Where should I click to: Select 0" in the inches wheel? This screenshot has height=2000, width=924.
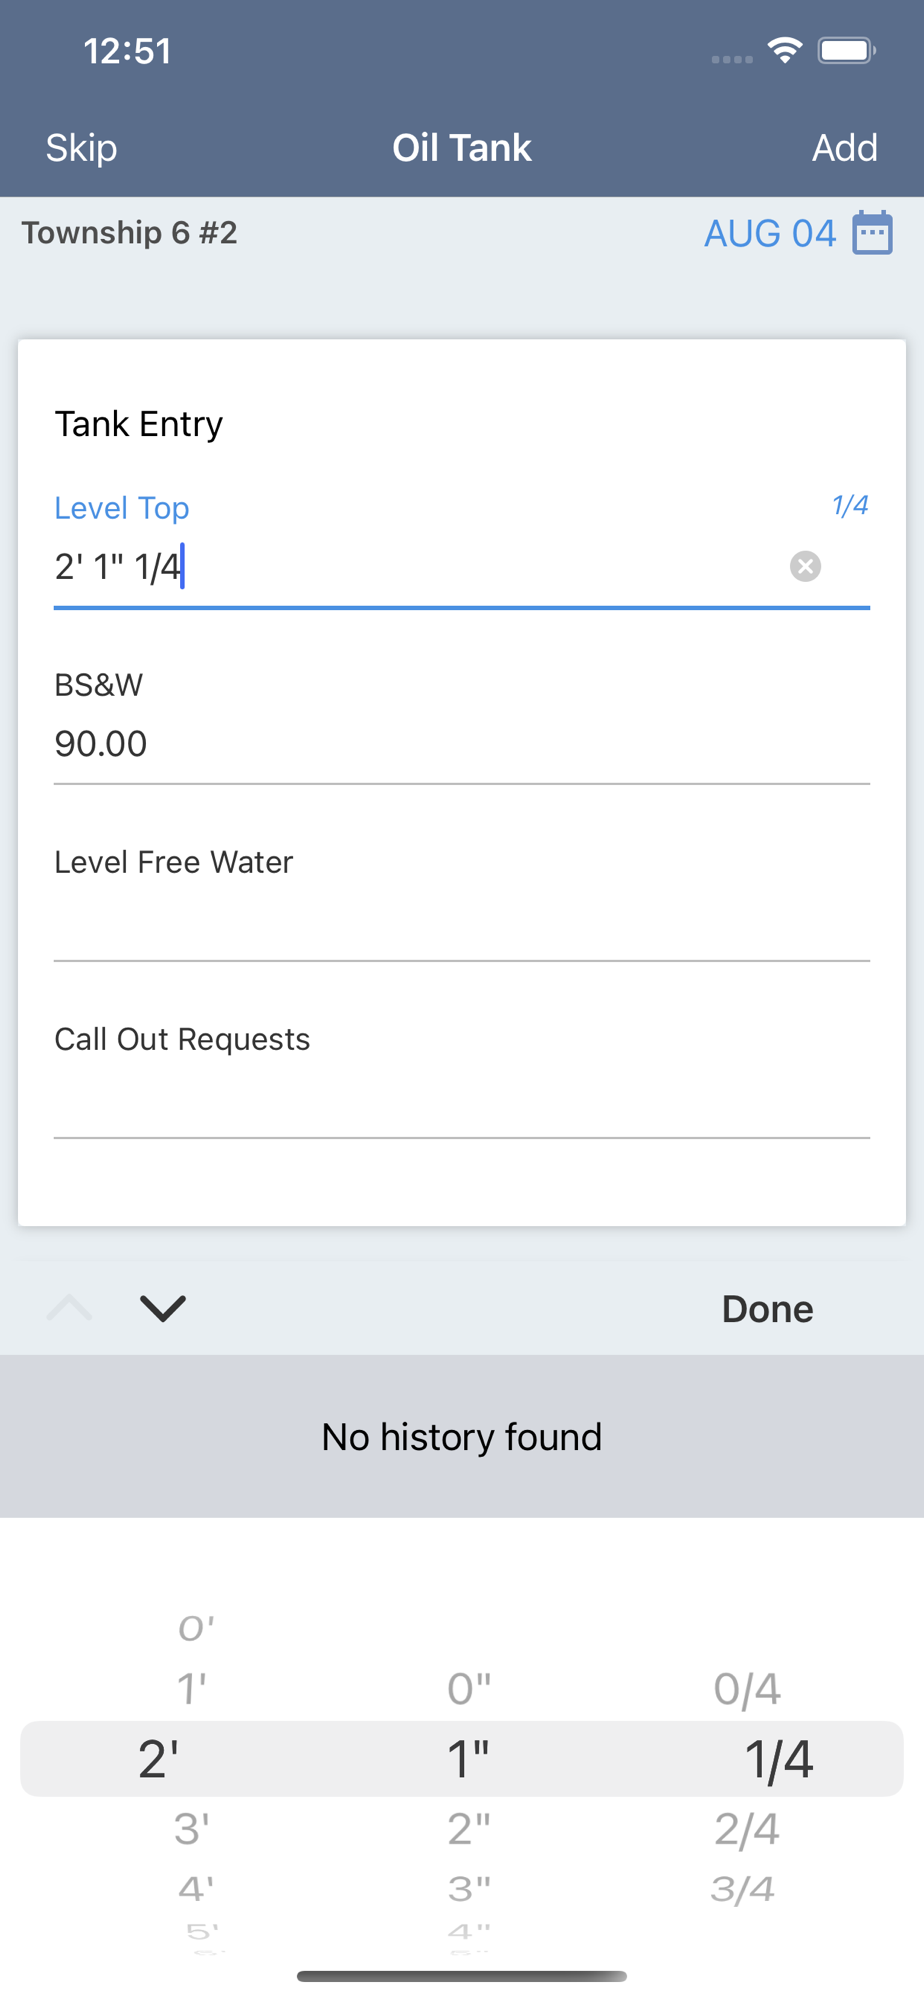click(x=468, y=1689)
